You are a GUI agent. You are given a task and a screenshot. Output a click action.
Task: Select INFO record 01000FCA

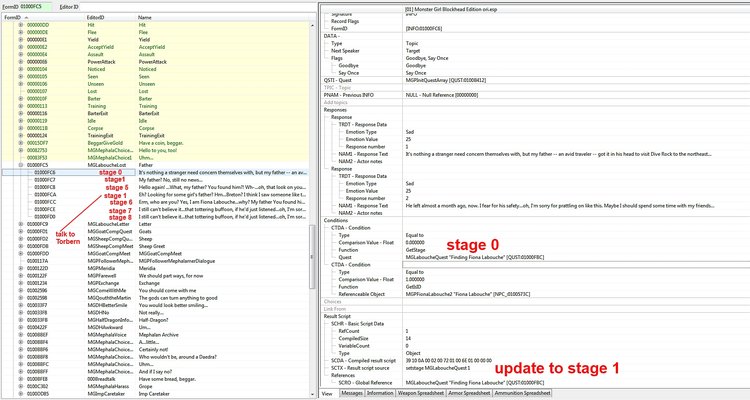[x=155, y=195]
